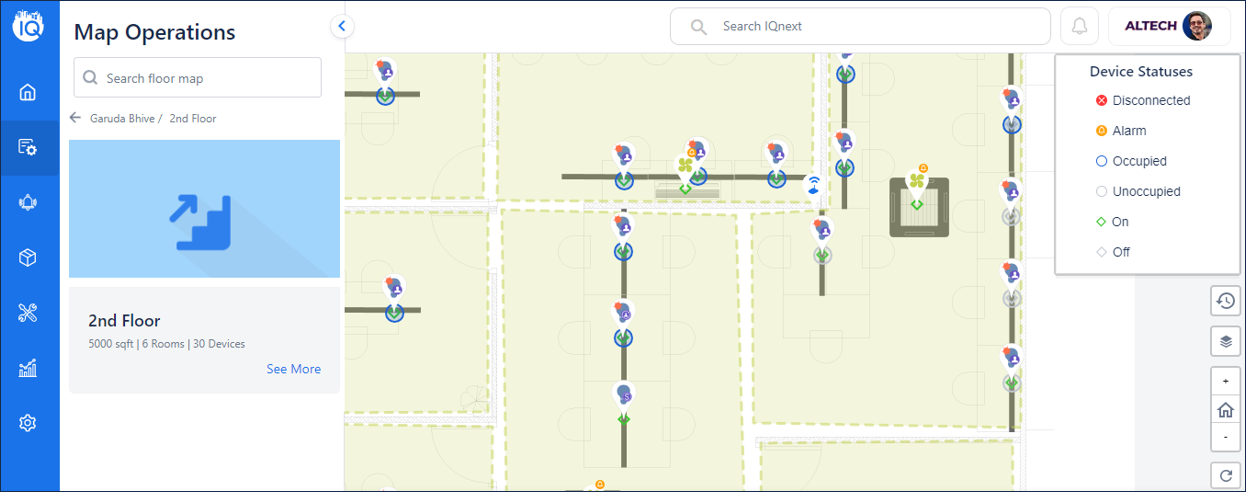Open the Home icon in sidebar
This screenshot has height=492, width=1246.
click(28, 93)
